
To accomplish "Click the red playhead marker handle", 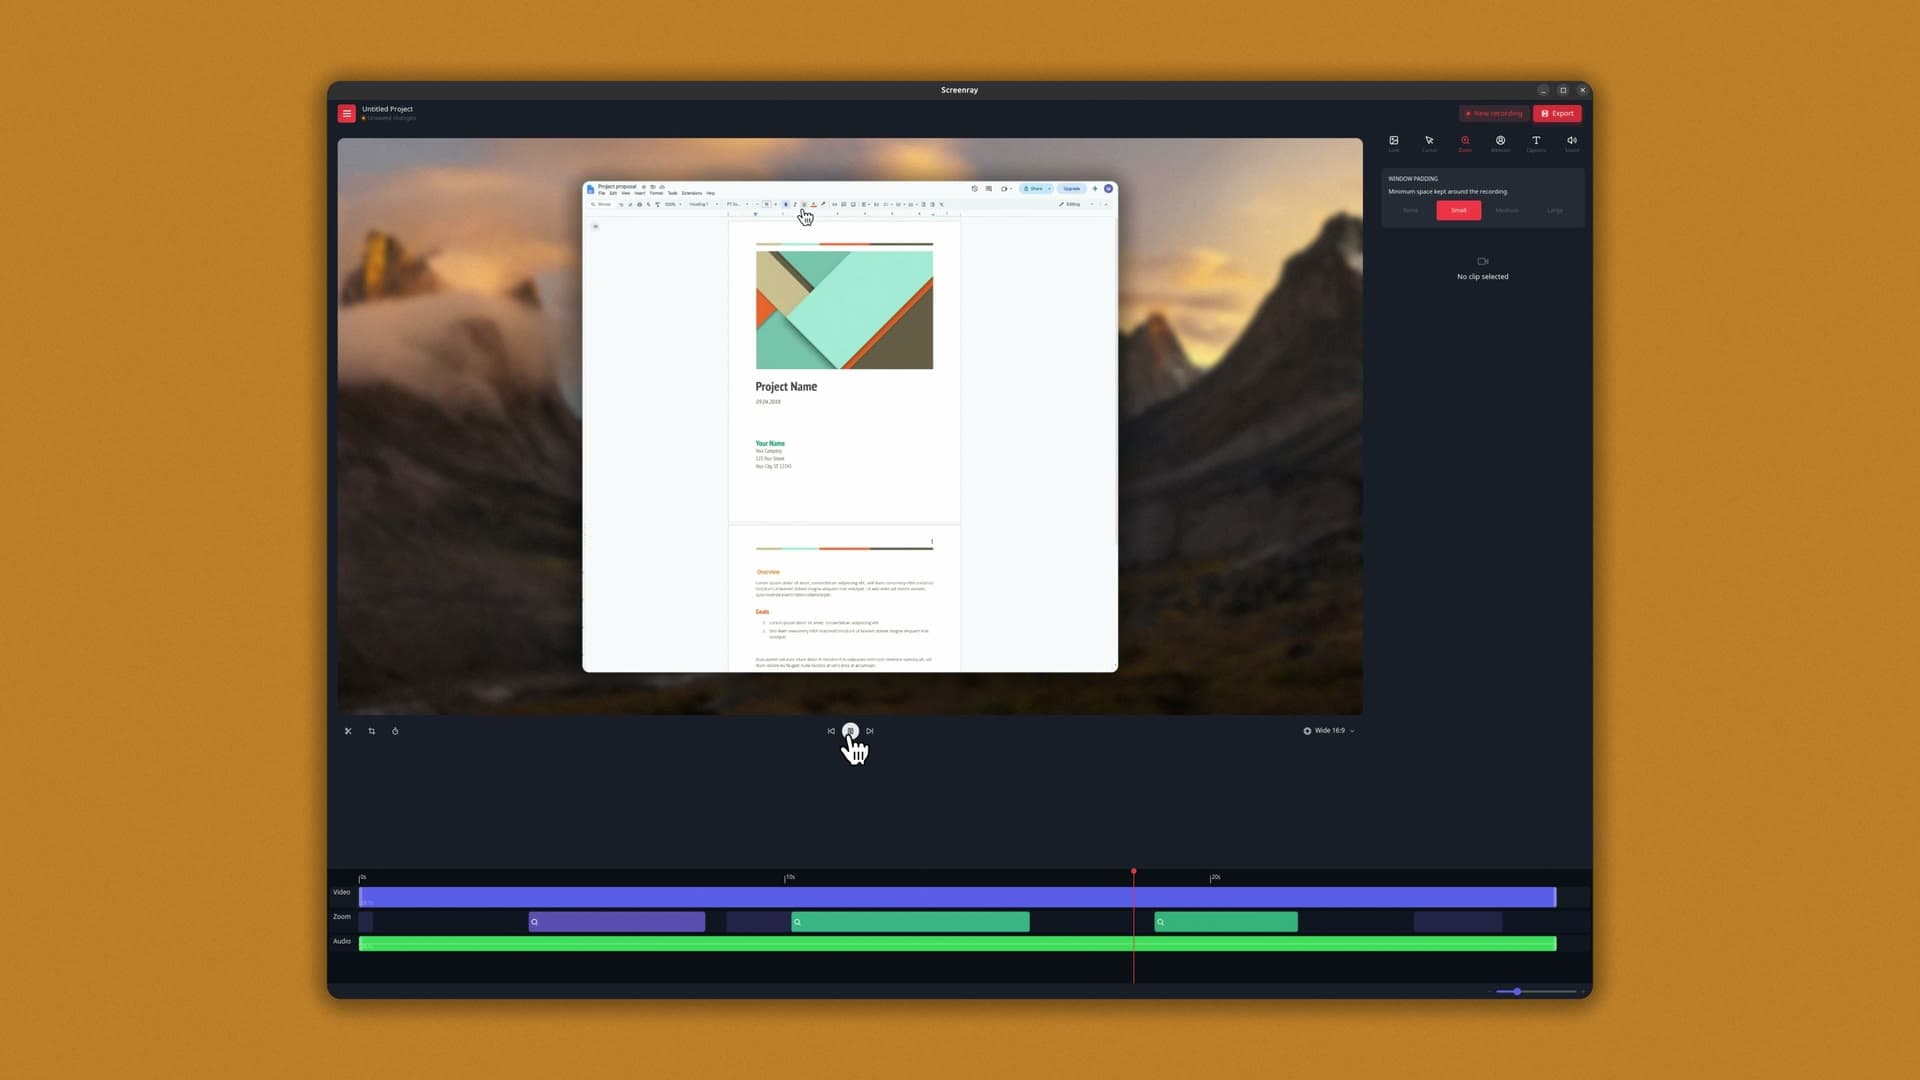I will click(x=1134, y=872).
